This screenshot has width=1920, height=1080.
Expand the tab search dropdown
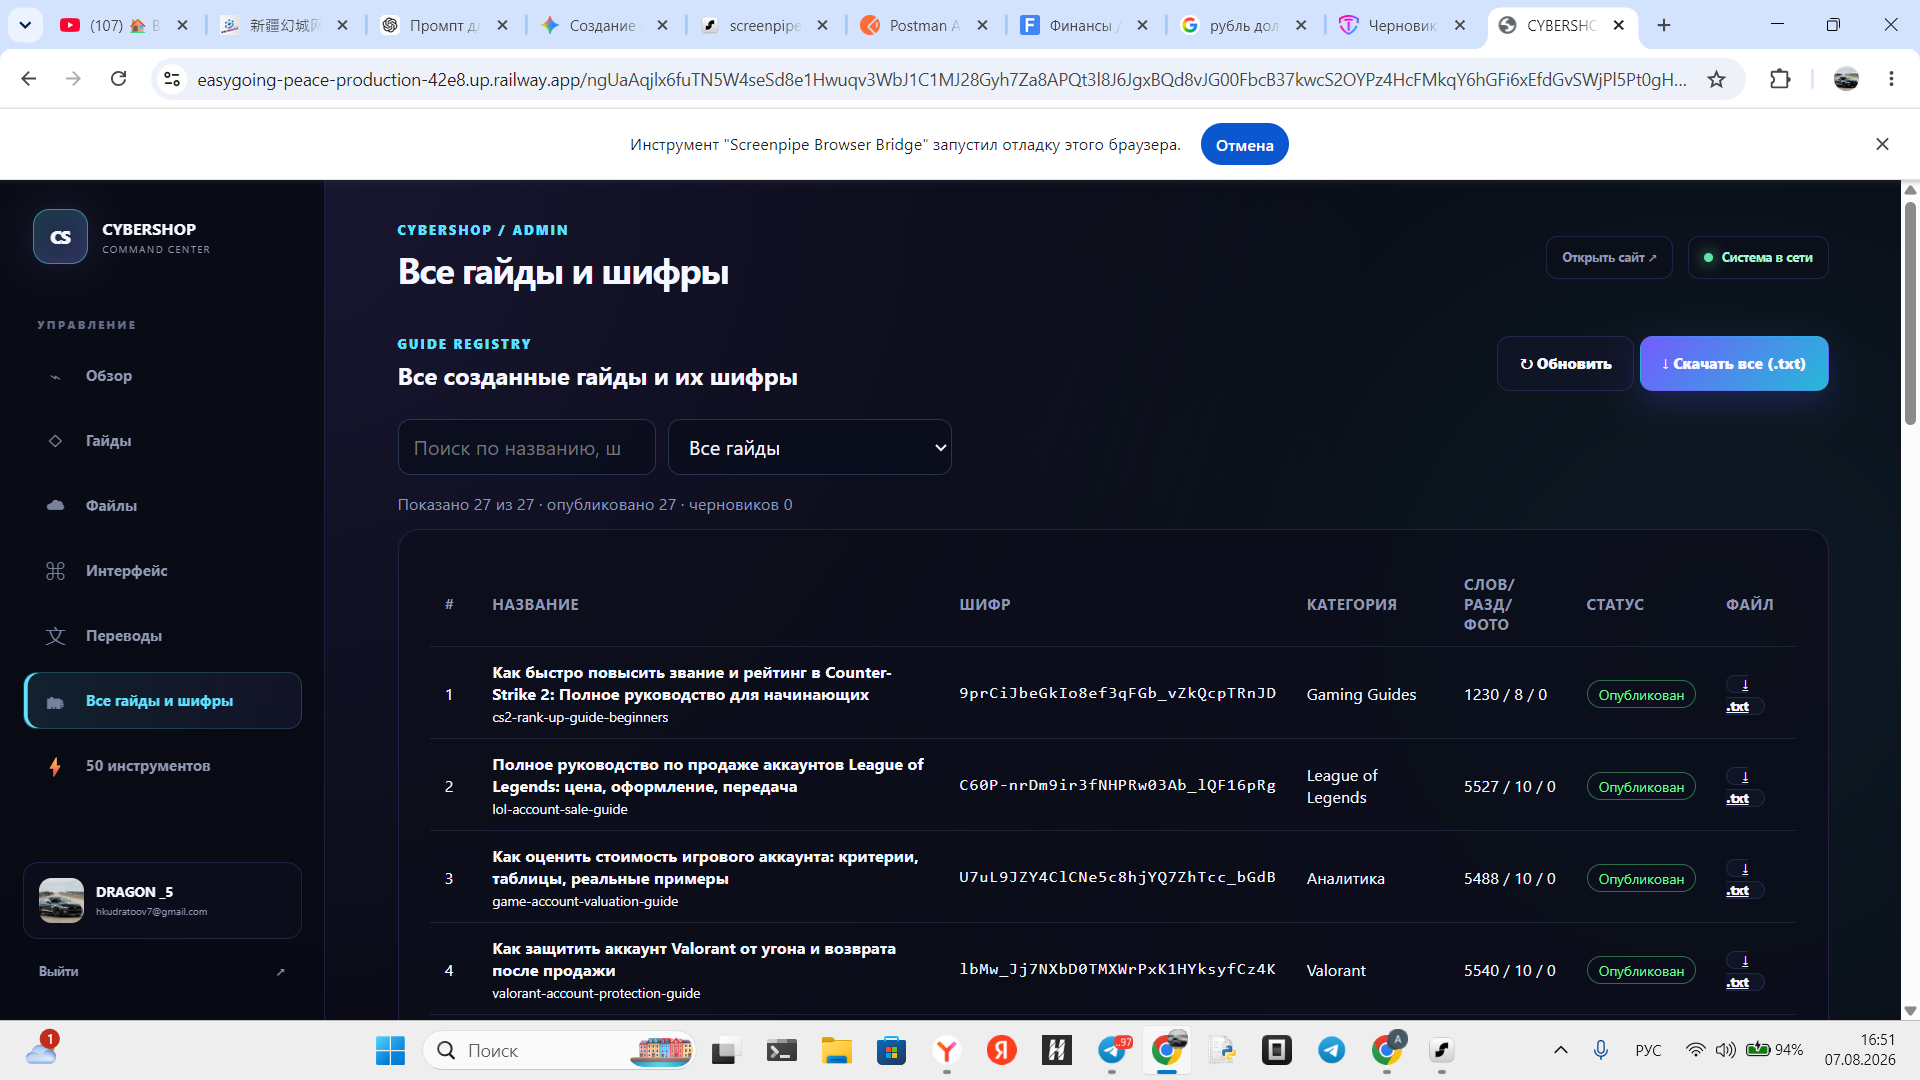click(x=25, y=25)
